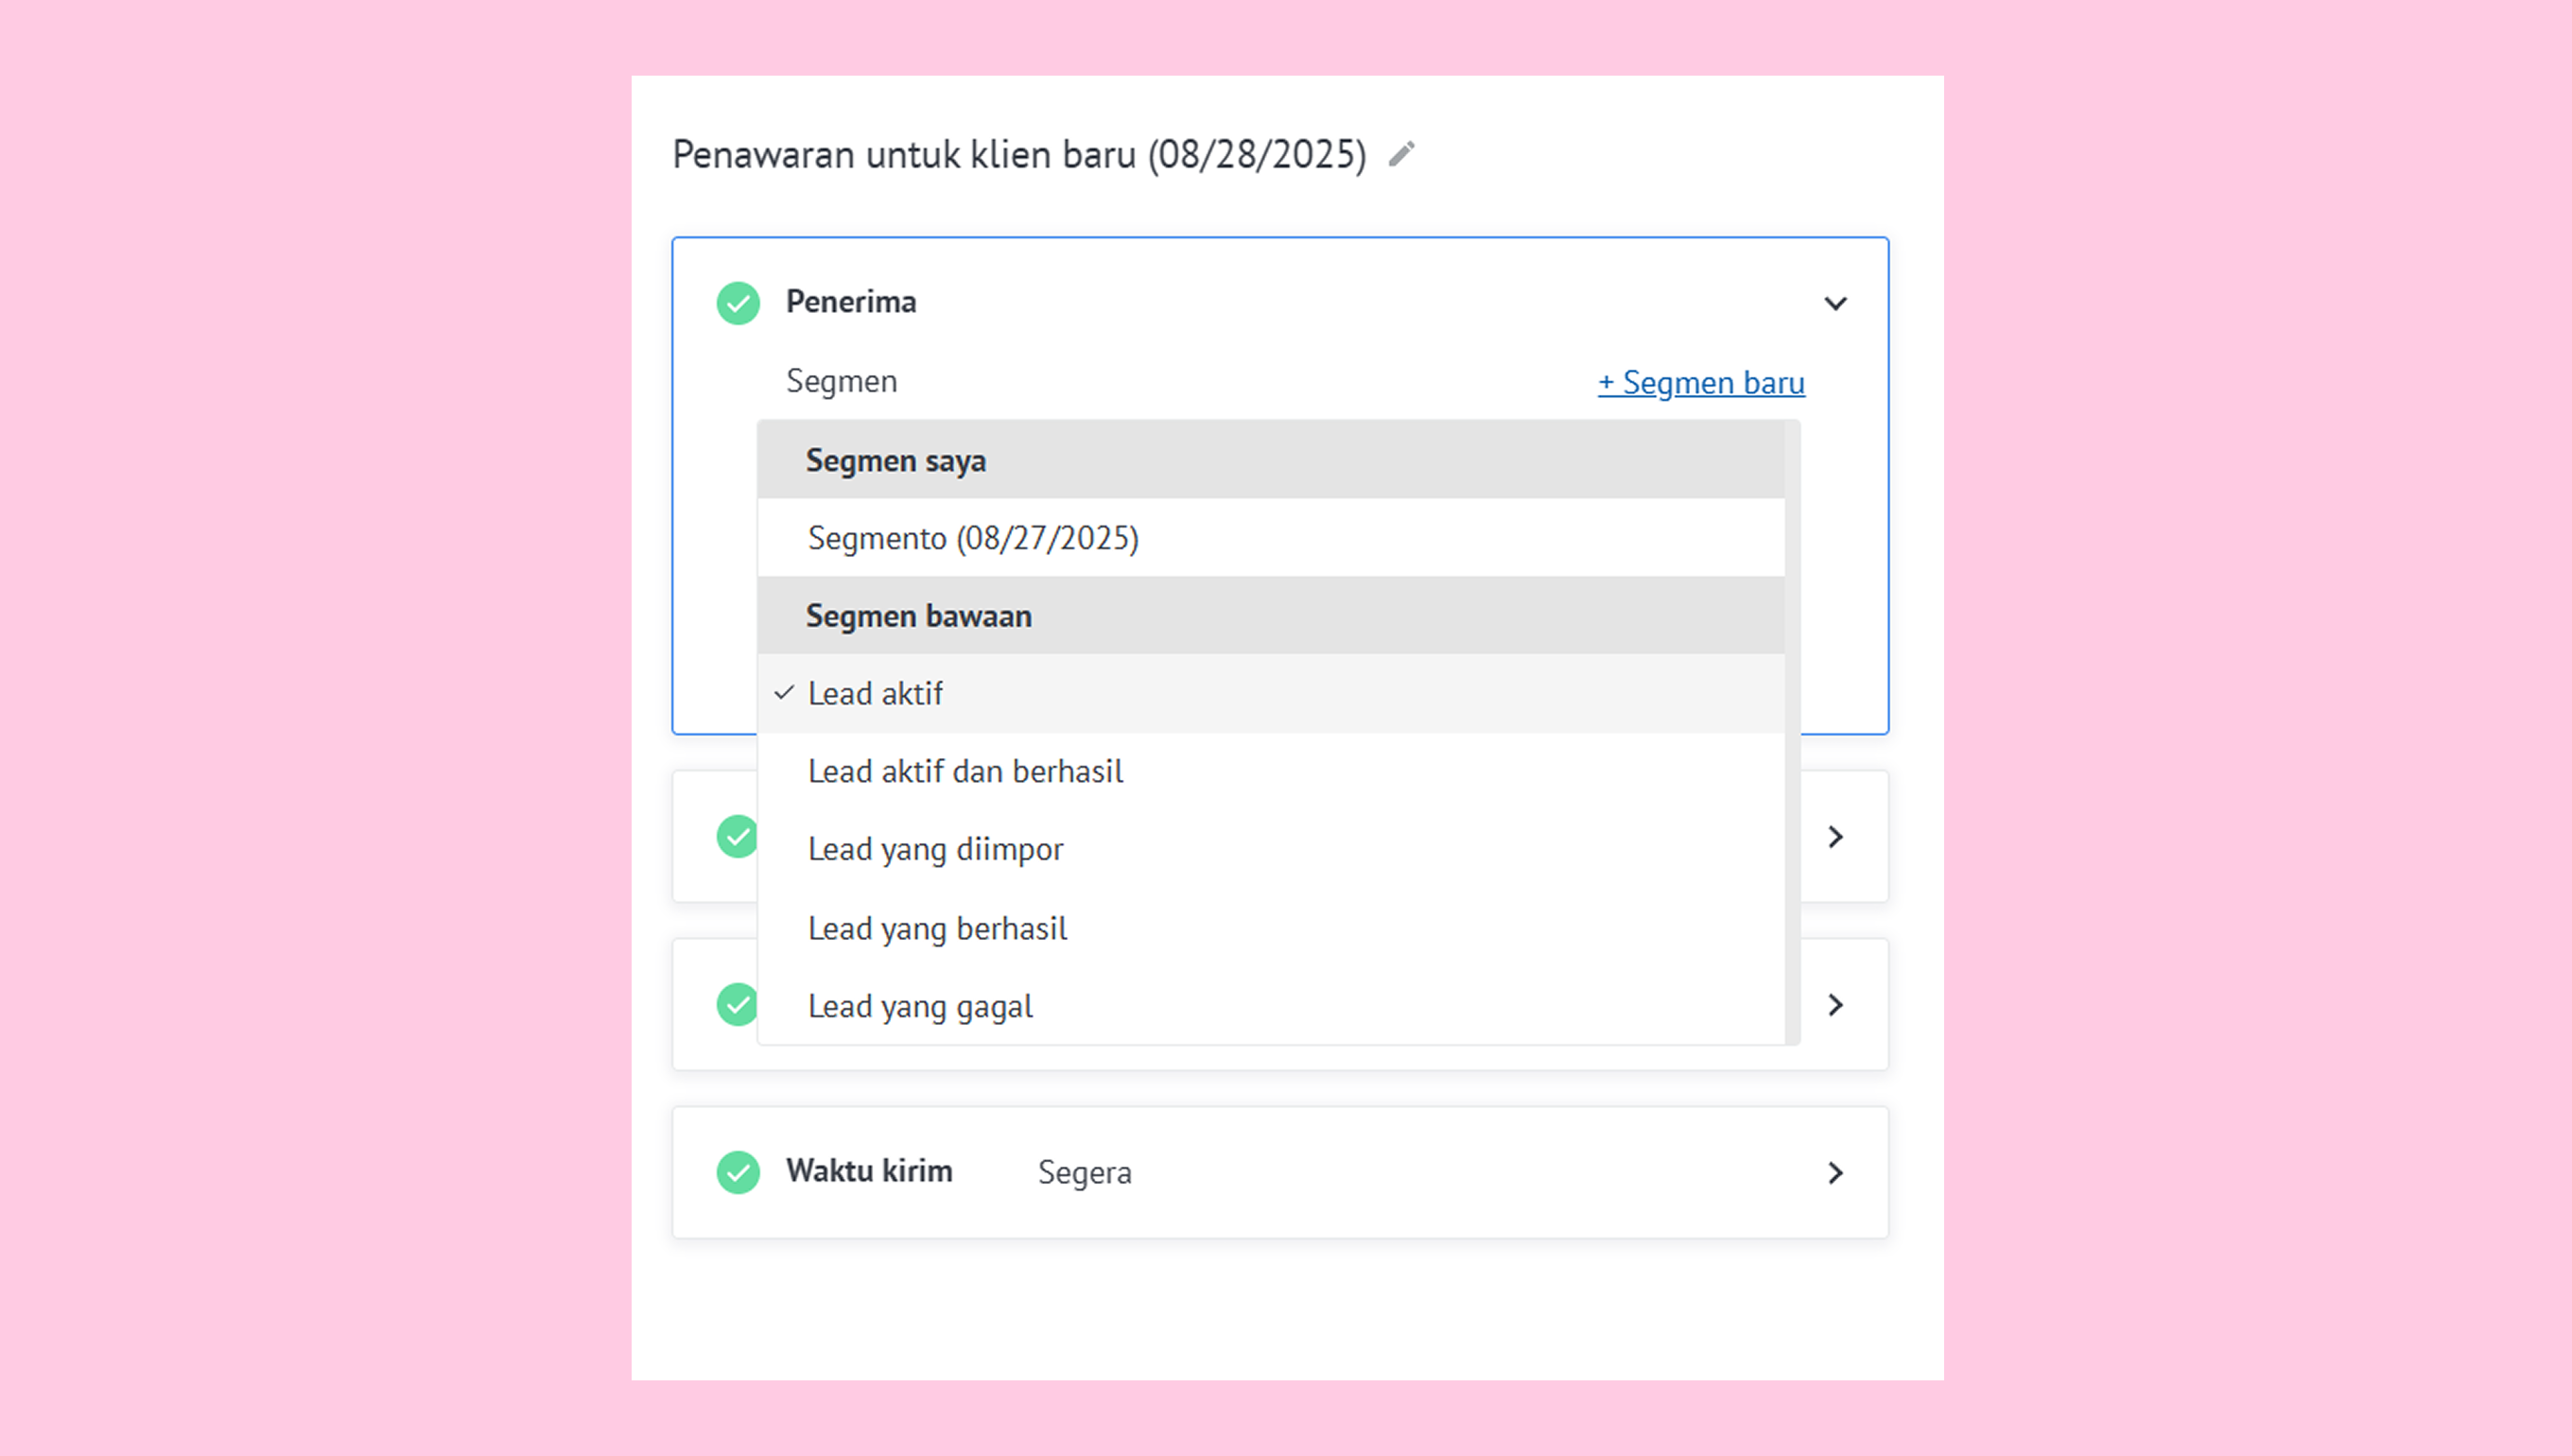The image size is (2572, 1456).
Task: Open the + Segmen baru link
Action: [x=1701, y=382]
